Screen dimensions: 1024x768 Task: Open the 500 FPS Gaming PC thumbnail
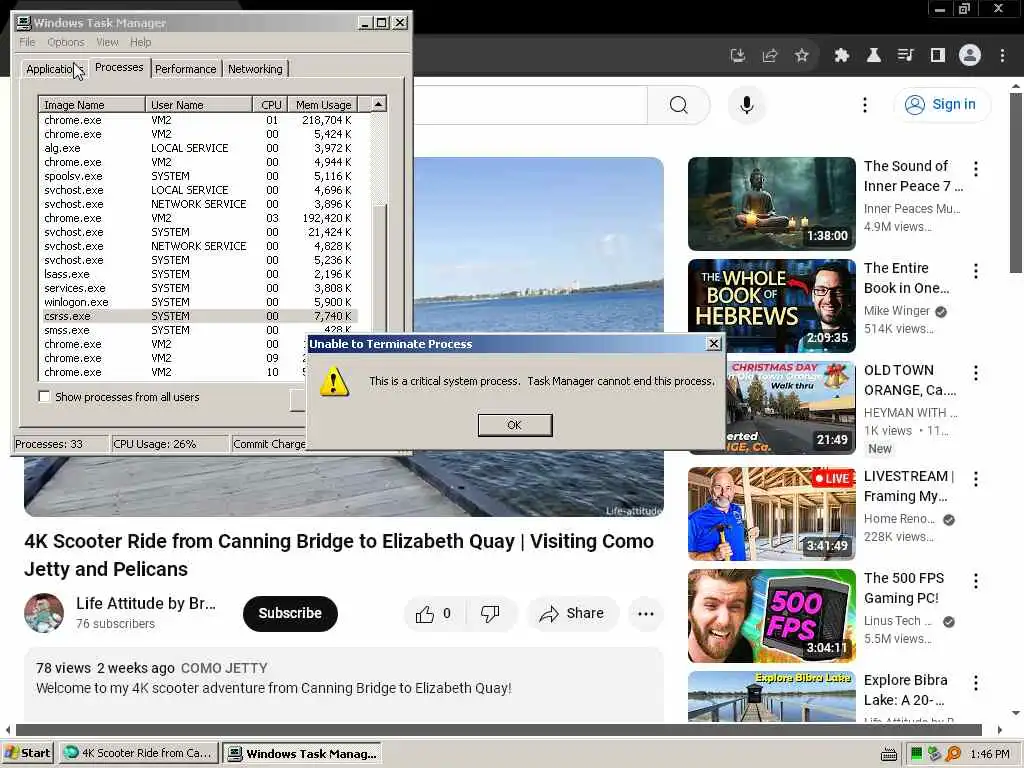(x=771, y=616)
